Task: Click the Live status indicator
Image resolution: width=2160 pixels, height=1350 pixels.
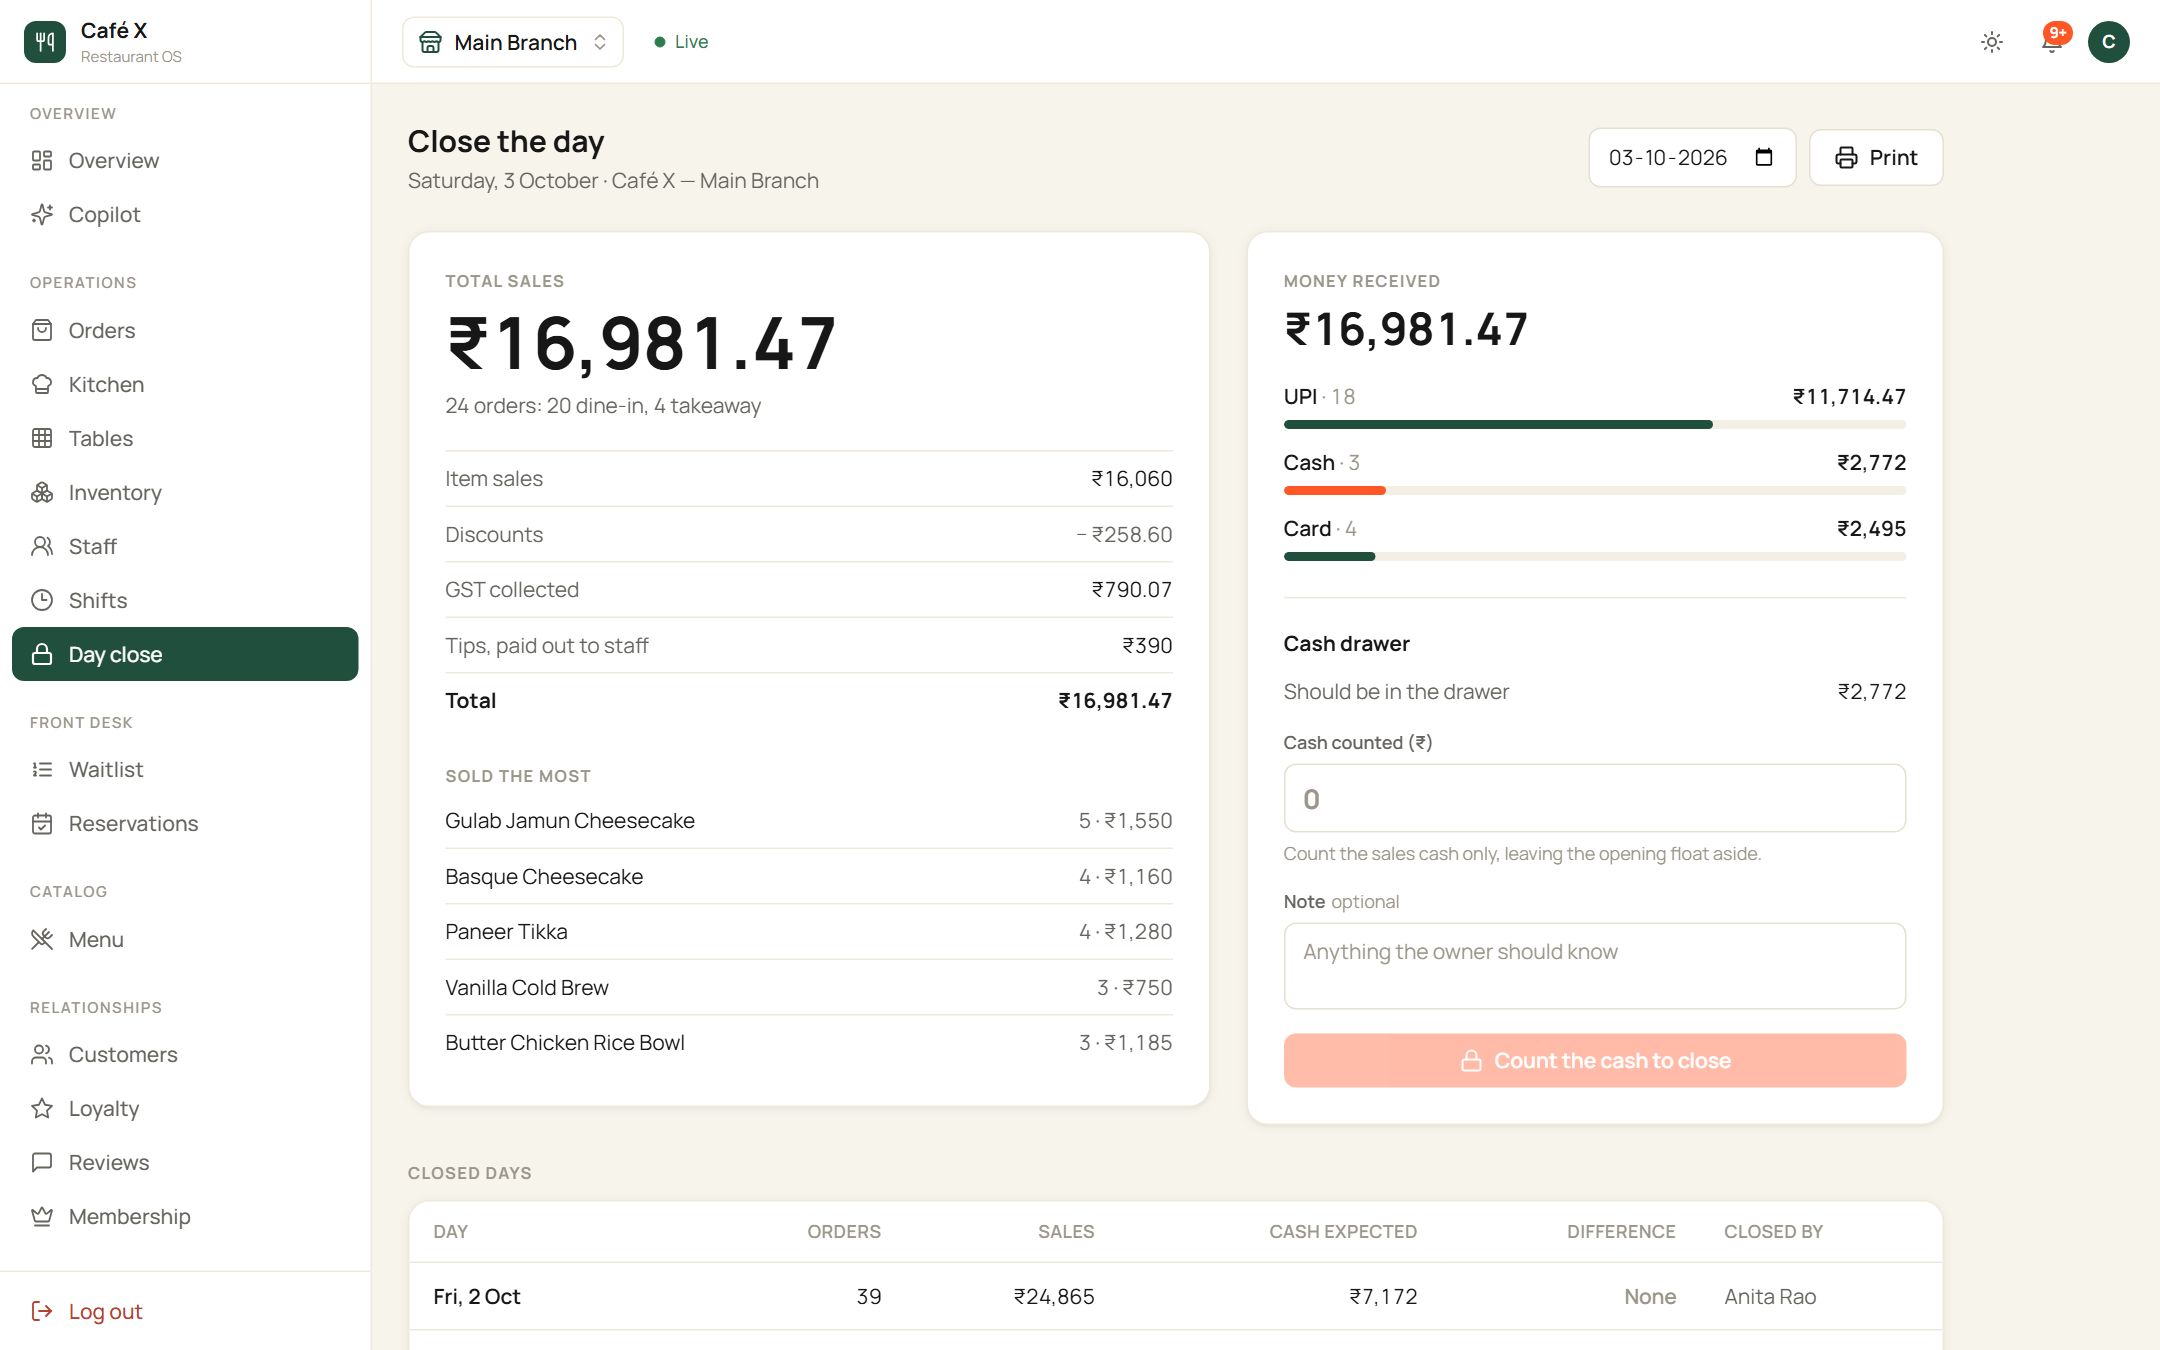Action: point(681,42)
